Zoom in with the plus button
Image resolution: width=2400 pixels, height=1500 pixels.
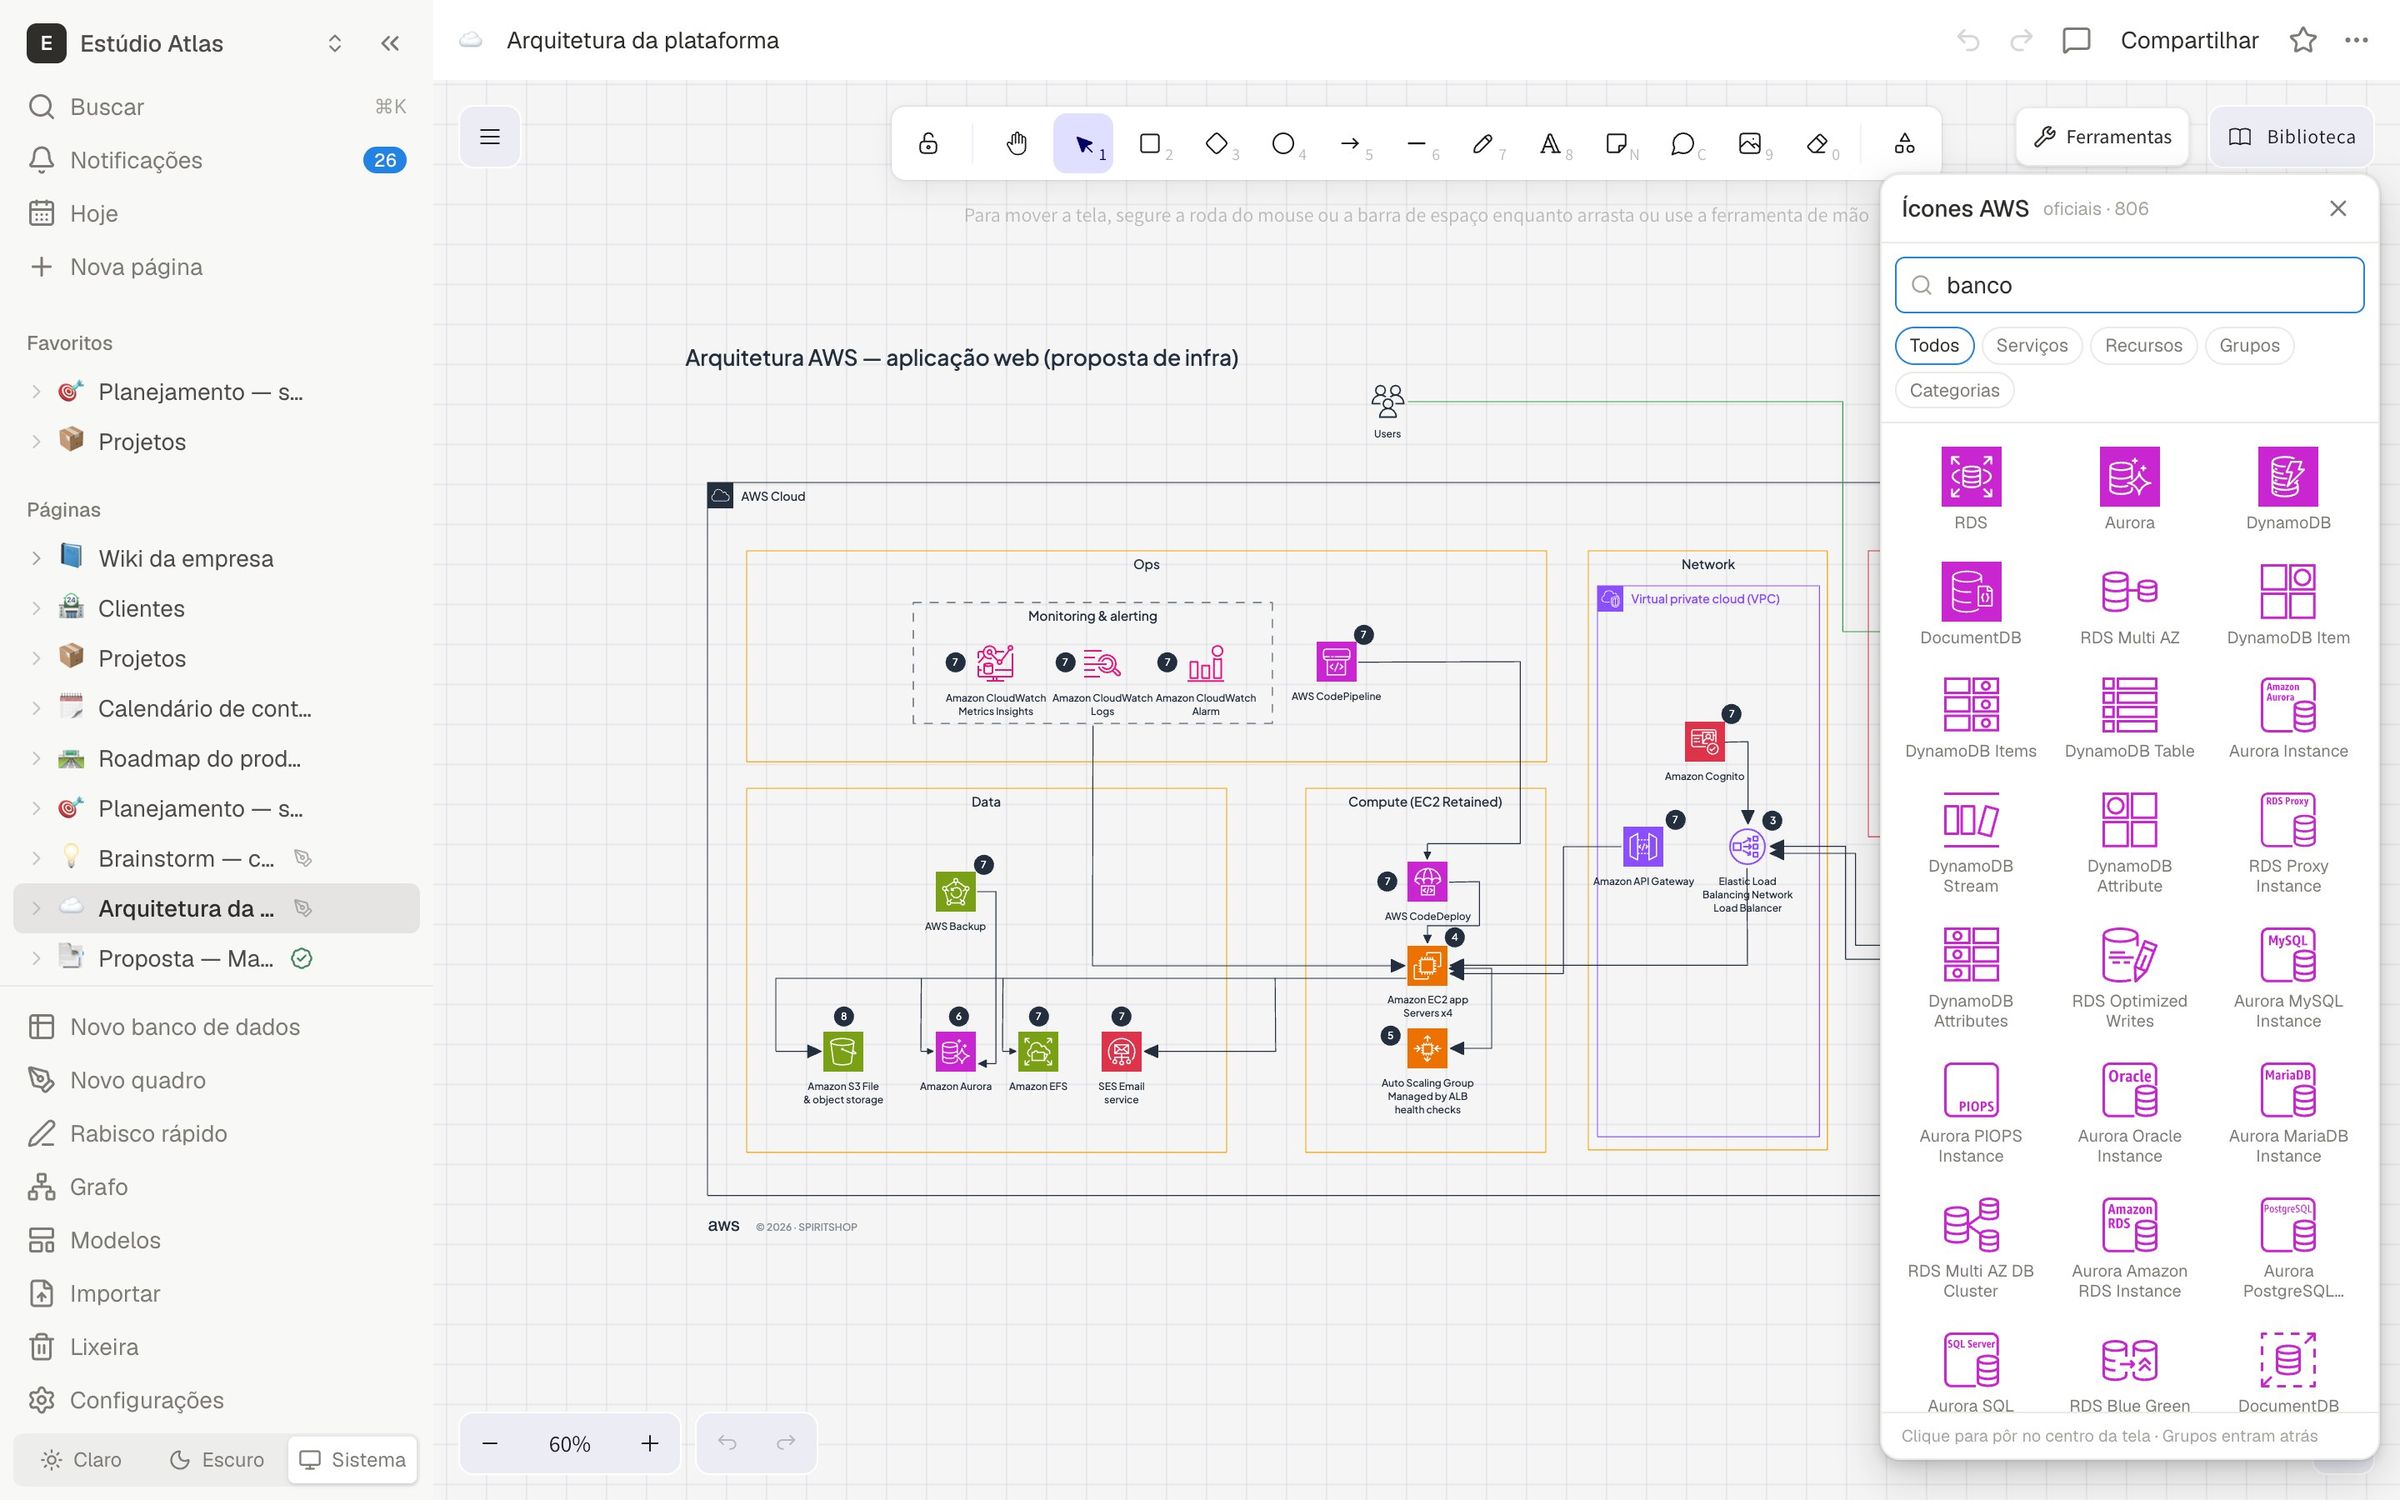tap(649, 1444)
